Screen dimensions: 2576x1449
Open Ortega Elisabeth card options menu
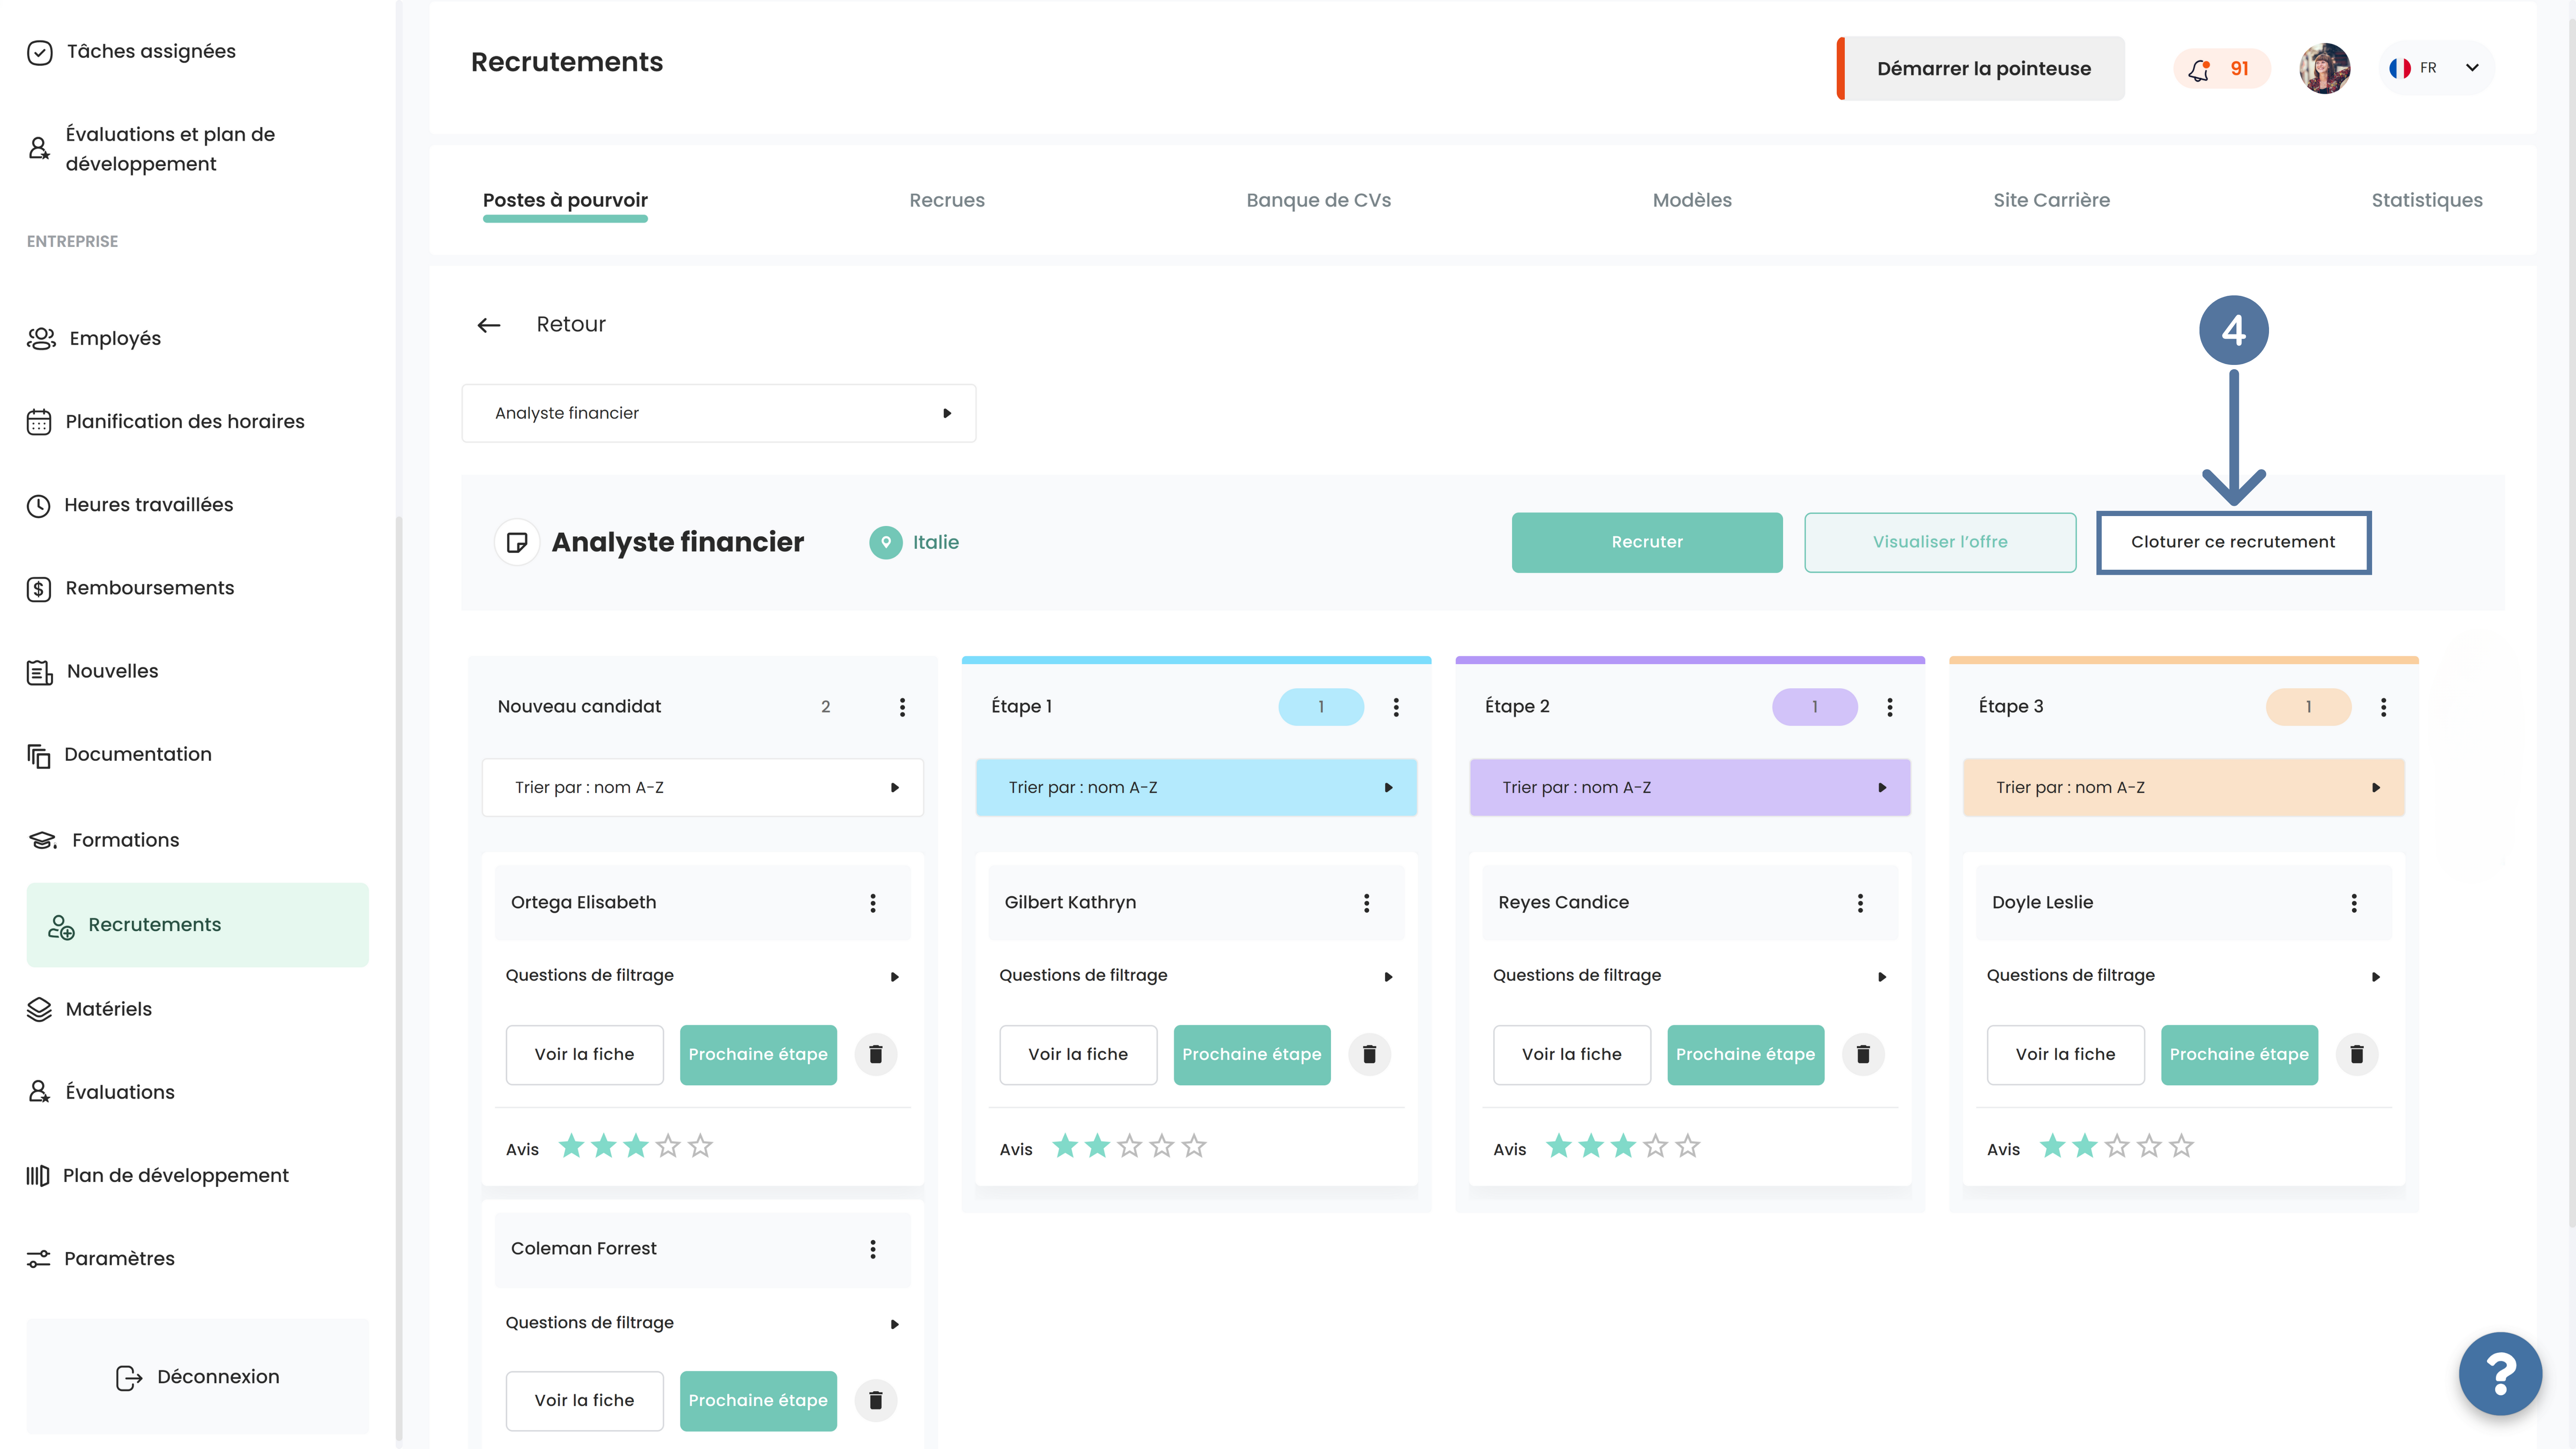coord(873,903)
